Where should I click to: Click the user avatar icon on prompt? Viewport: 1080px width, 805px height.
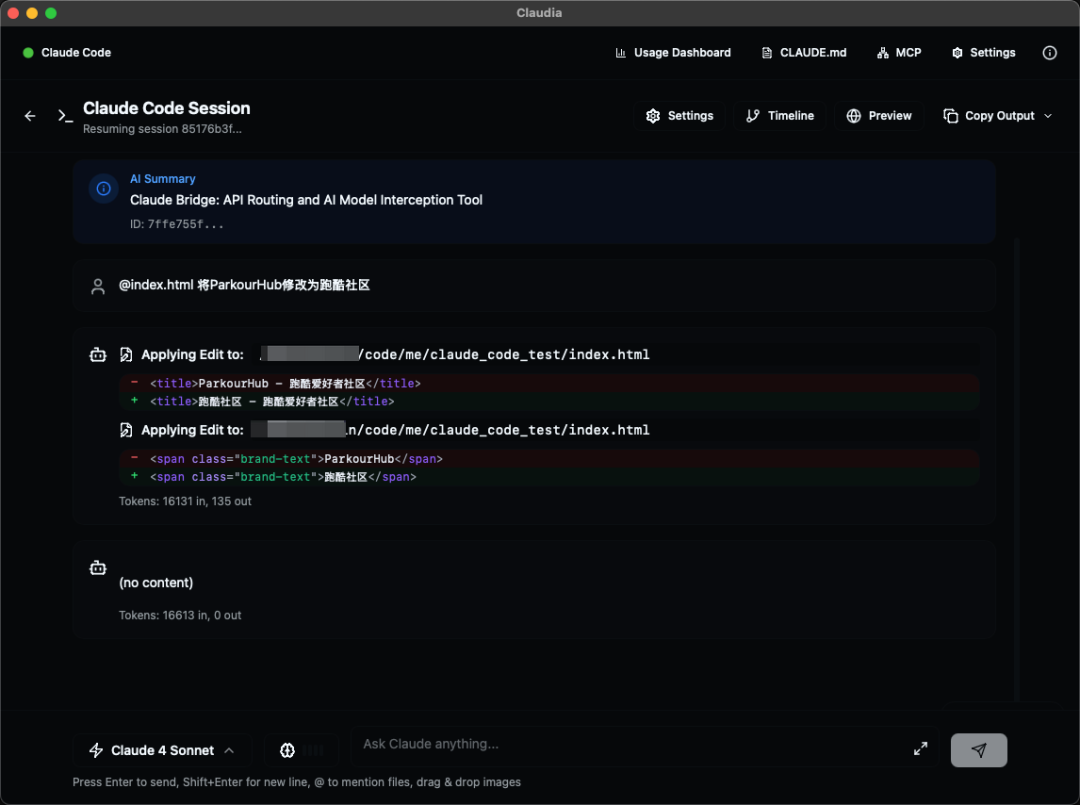[98, 286]
